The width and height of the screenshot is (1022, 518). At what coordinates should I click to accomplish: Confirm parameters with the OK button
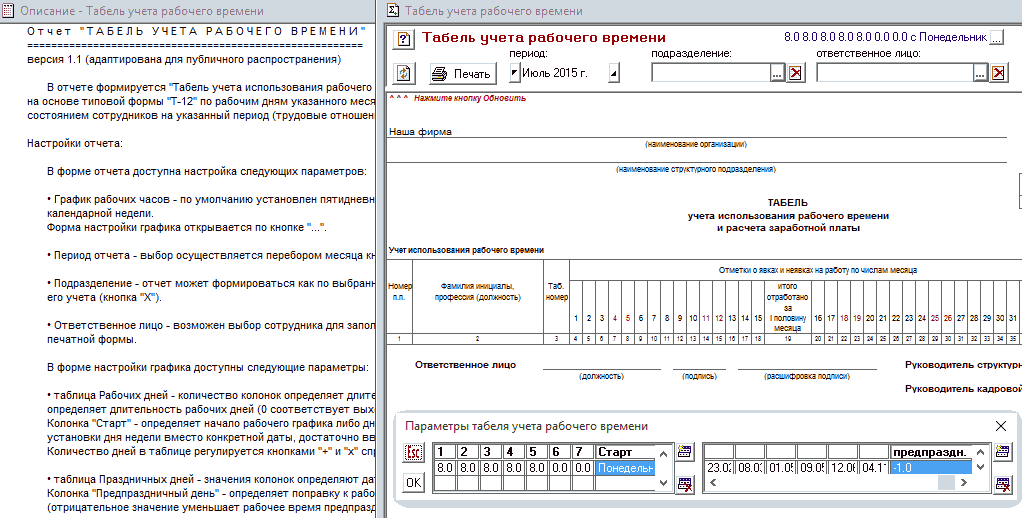(413, 483)
